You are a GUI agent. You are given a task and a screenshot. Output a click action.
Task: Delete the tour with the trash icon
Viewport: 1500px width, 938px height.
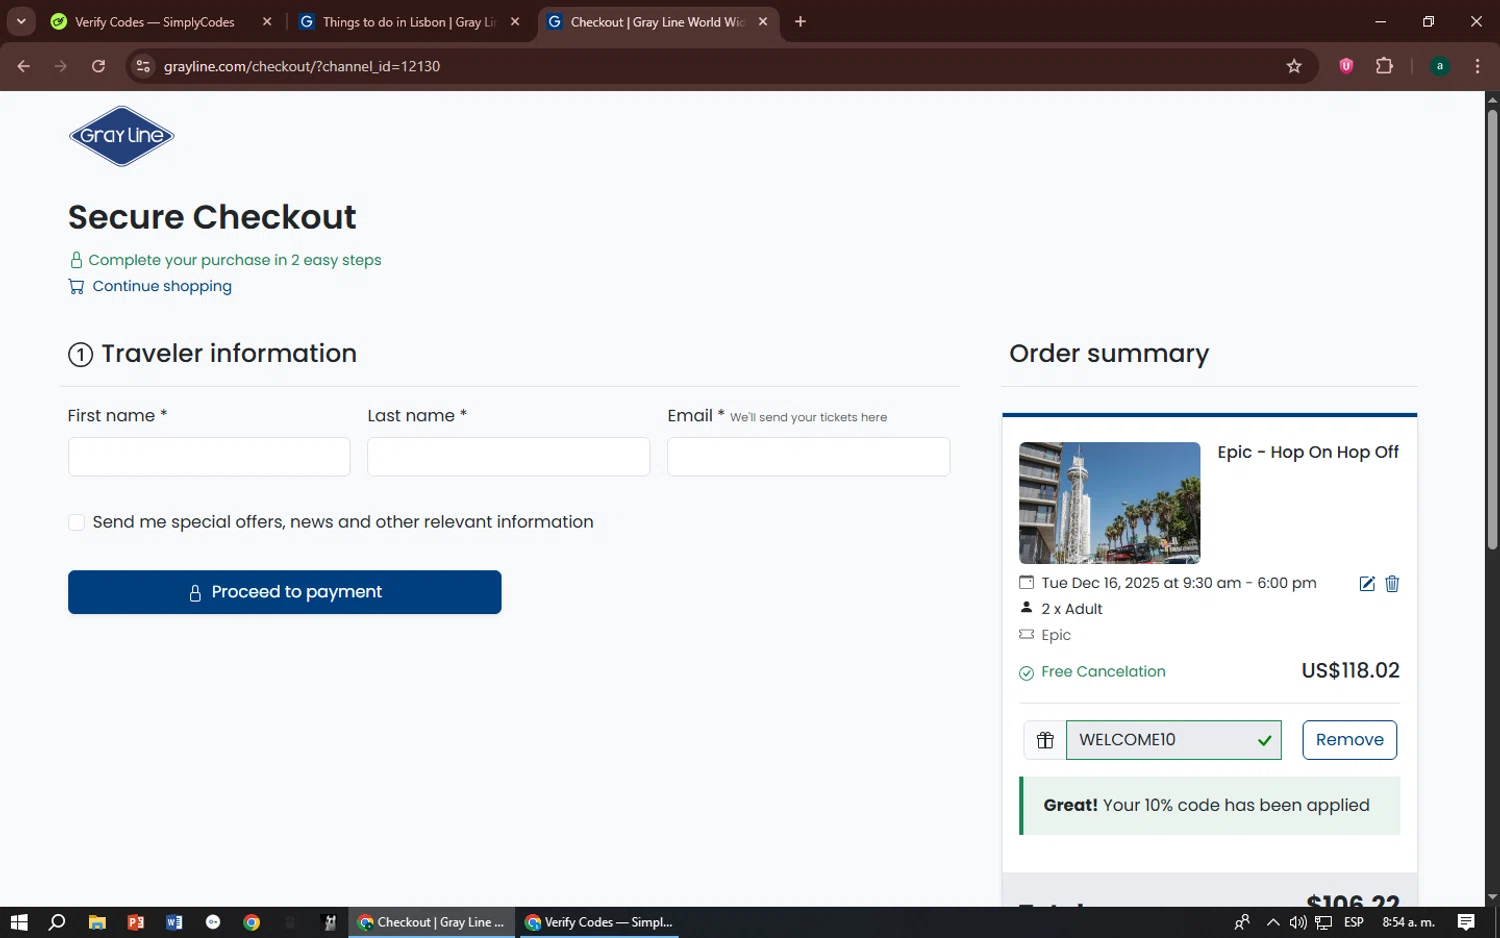click(1392, 584)
